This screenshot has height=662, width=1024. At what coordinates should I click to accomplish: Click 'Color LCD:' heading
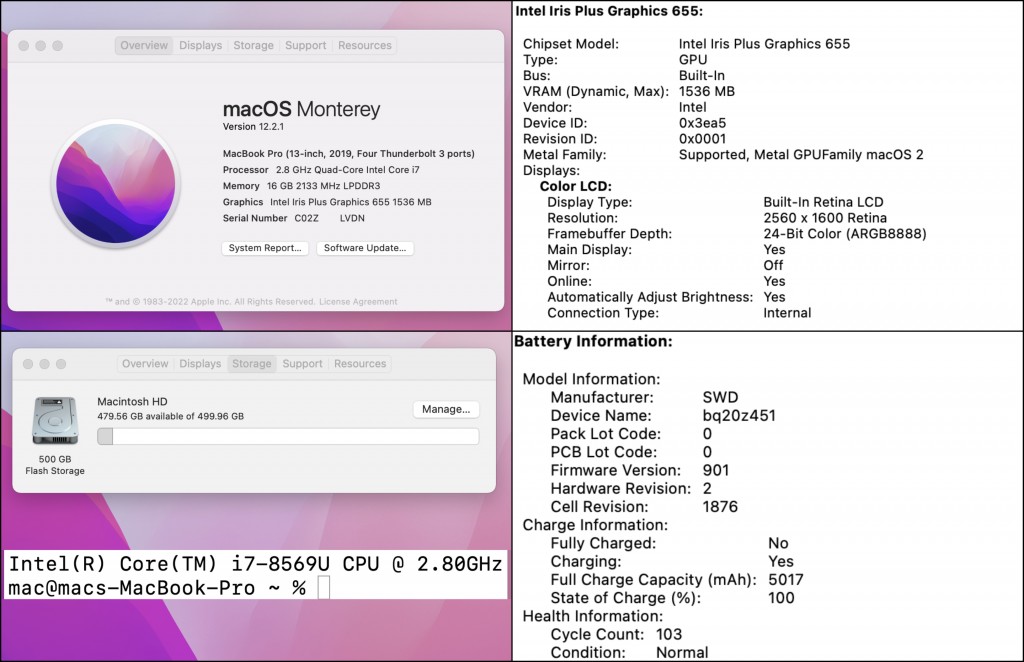click(x=575, y=186)
